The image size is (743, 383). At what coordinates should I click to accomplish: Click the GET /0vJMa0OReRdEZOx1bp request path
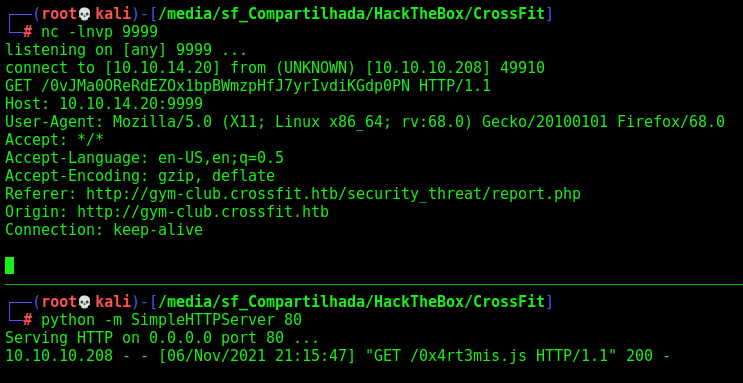point(230,86)
